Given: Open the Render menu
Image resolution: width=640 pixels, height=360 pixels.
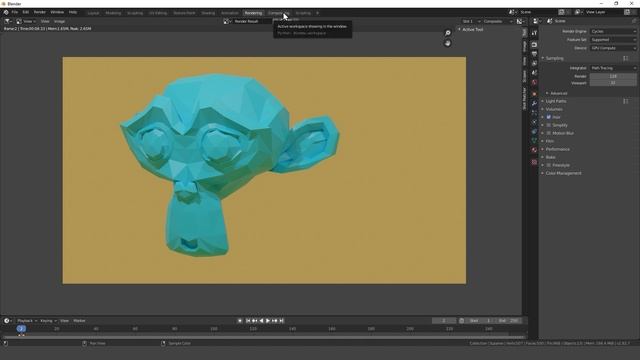Looking at the screenshot, I should 40,12.
